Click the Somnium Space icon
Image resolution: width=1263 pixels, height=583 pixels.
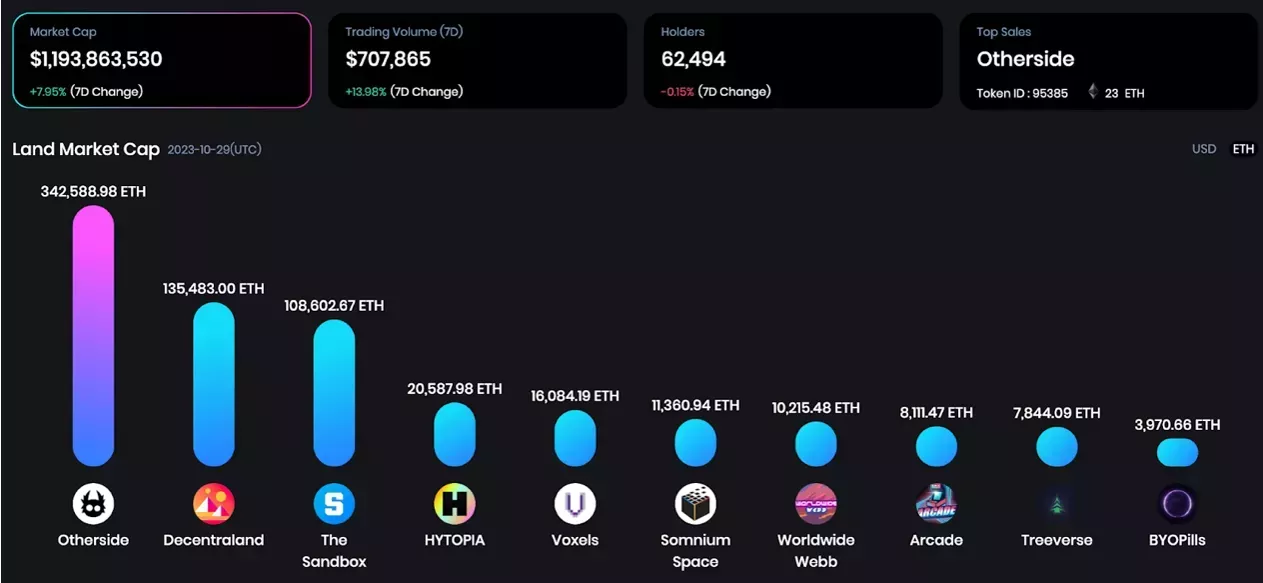coord(696,503)
